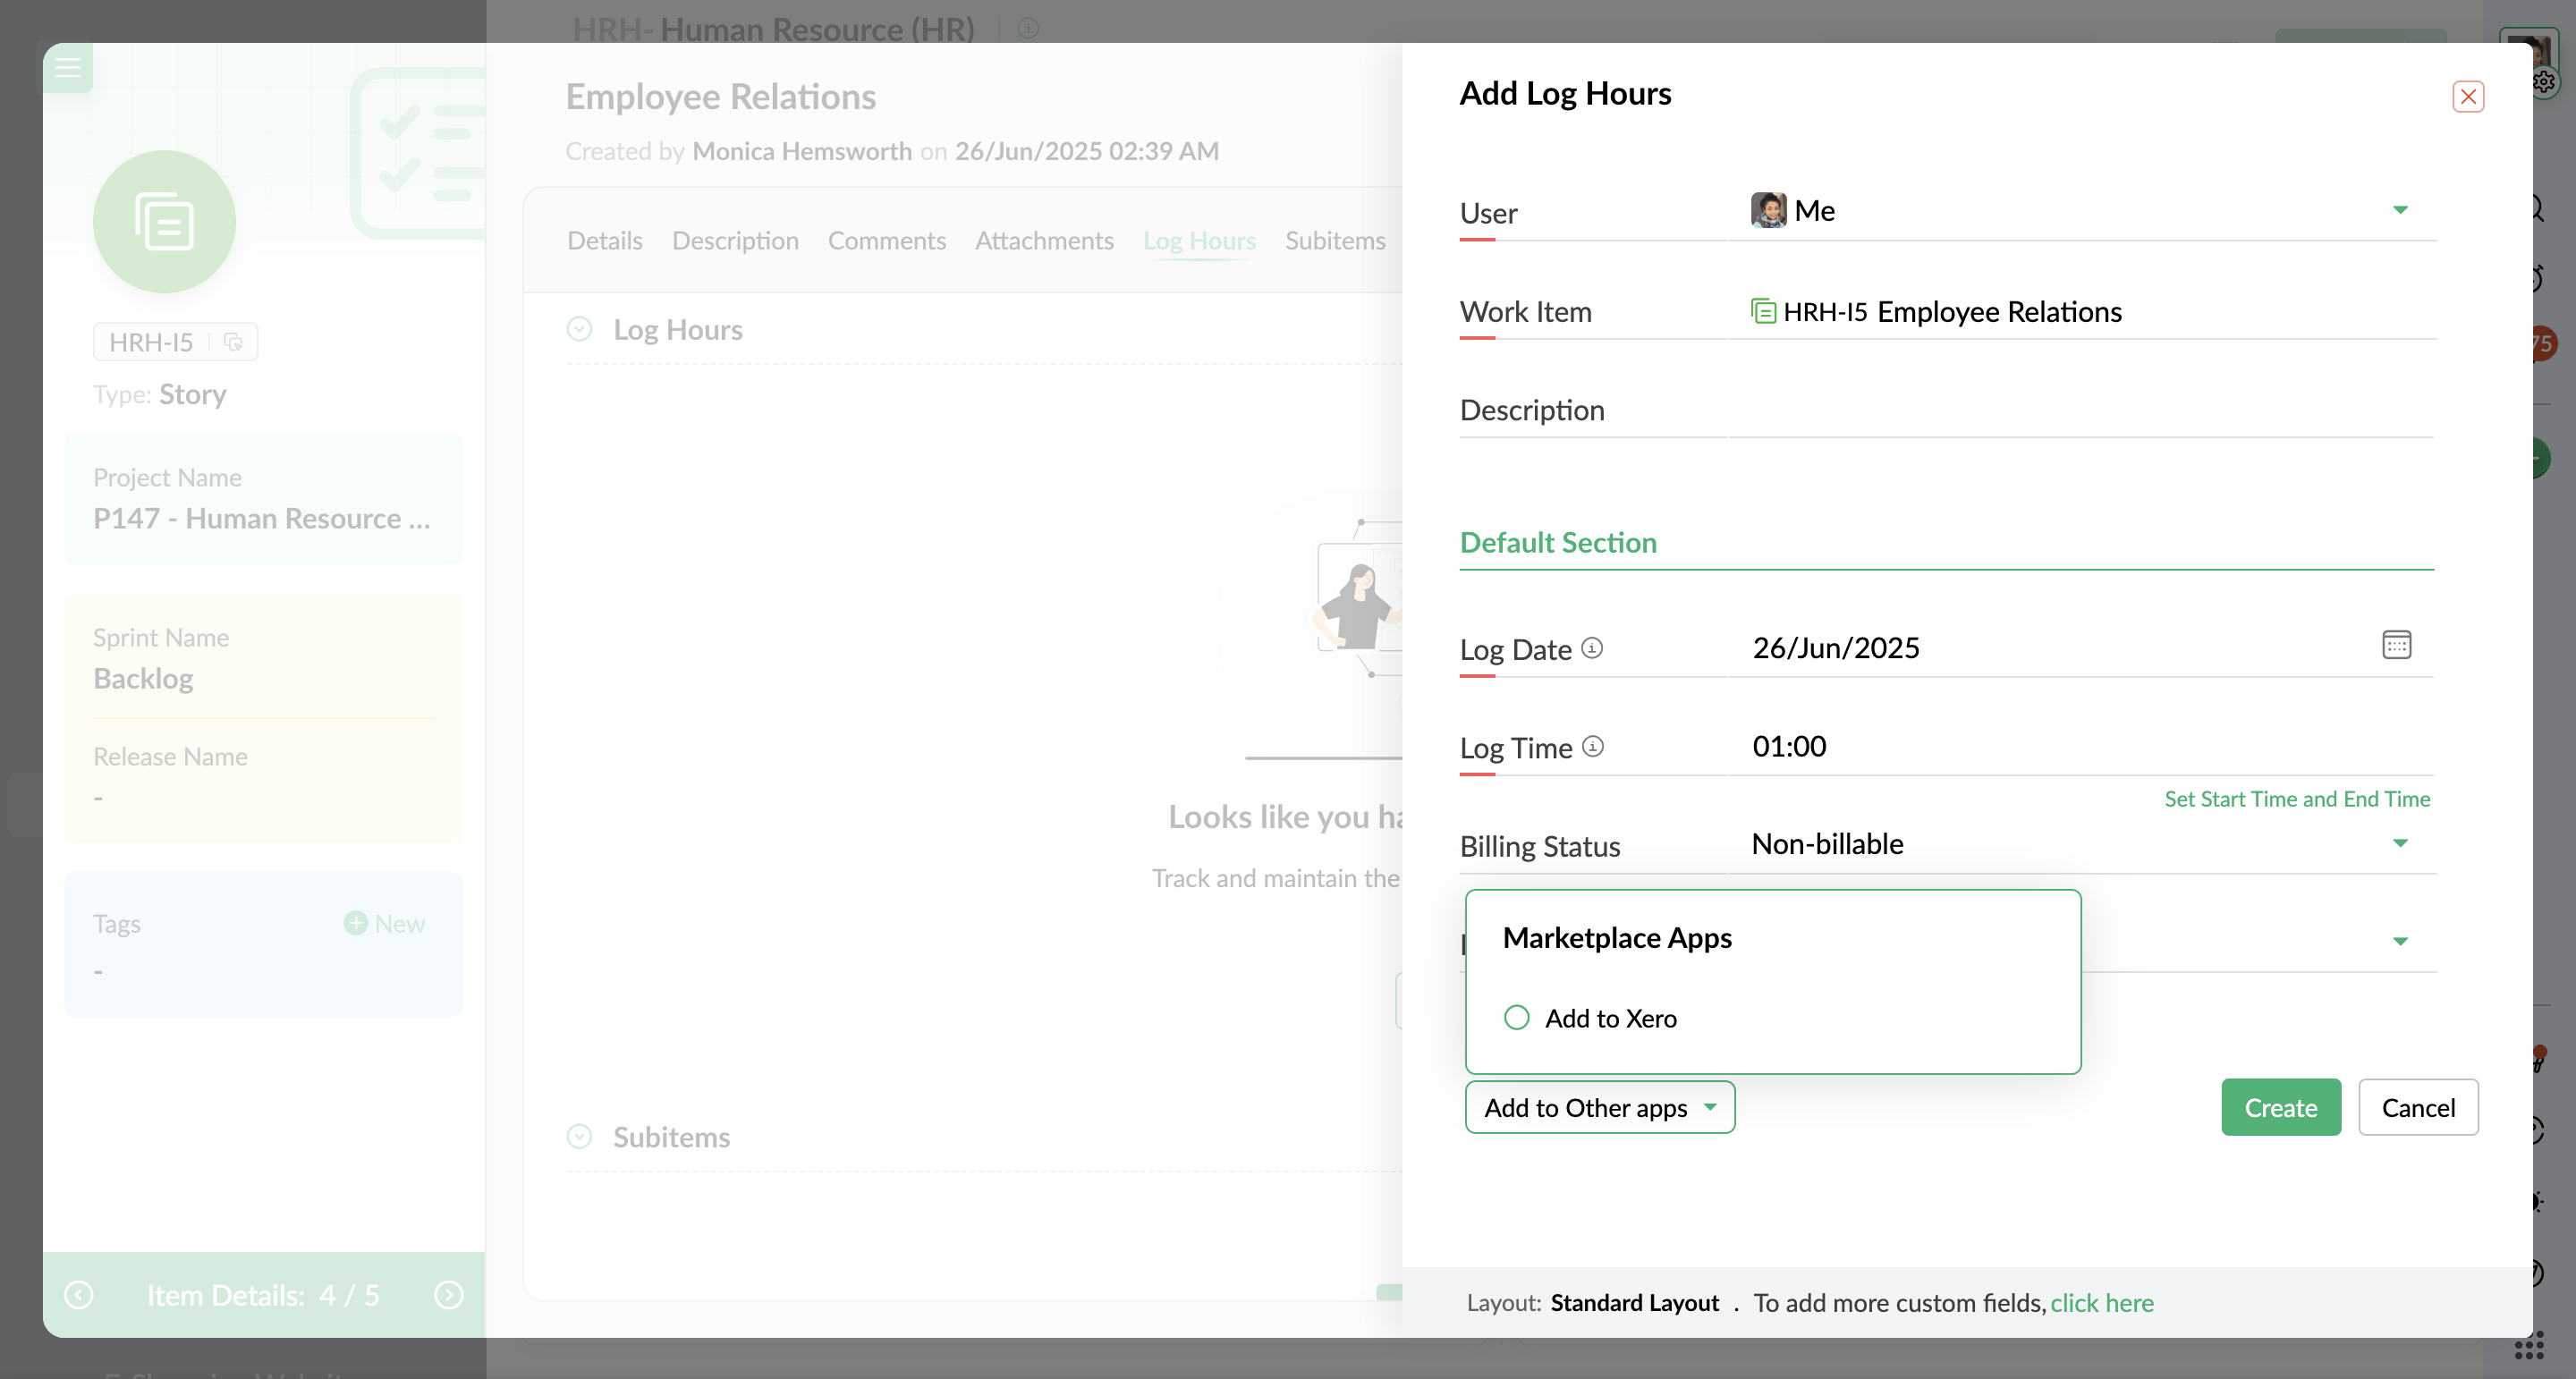Switch to the Details tab
Image resolution: width=2576 pixels, height=1379 pixels.
pos(604,240)
